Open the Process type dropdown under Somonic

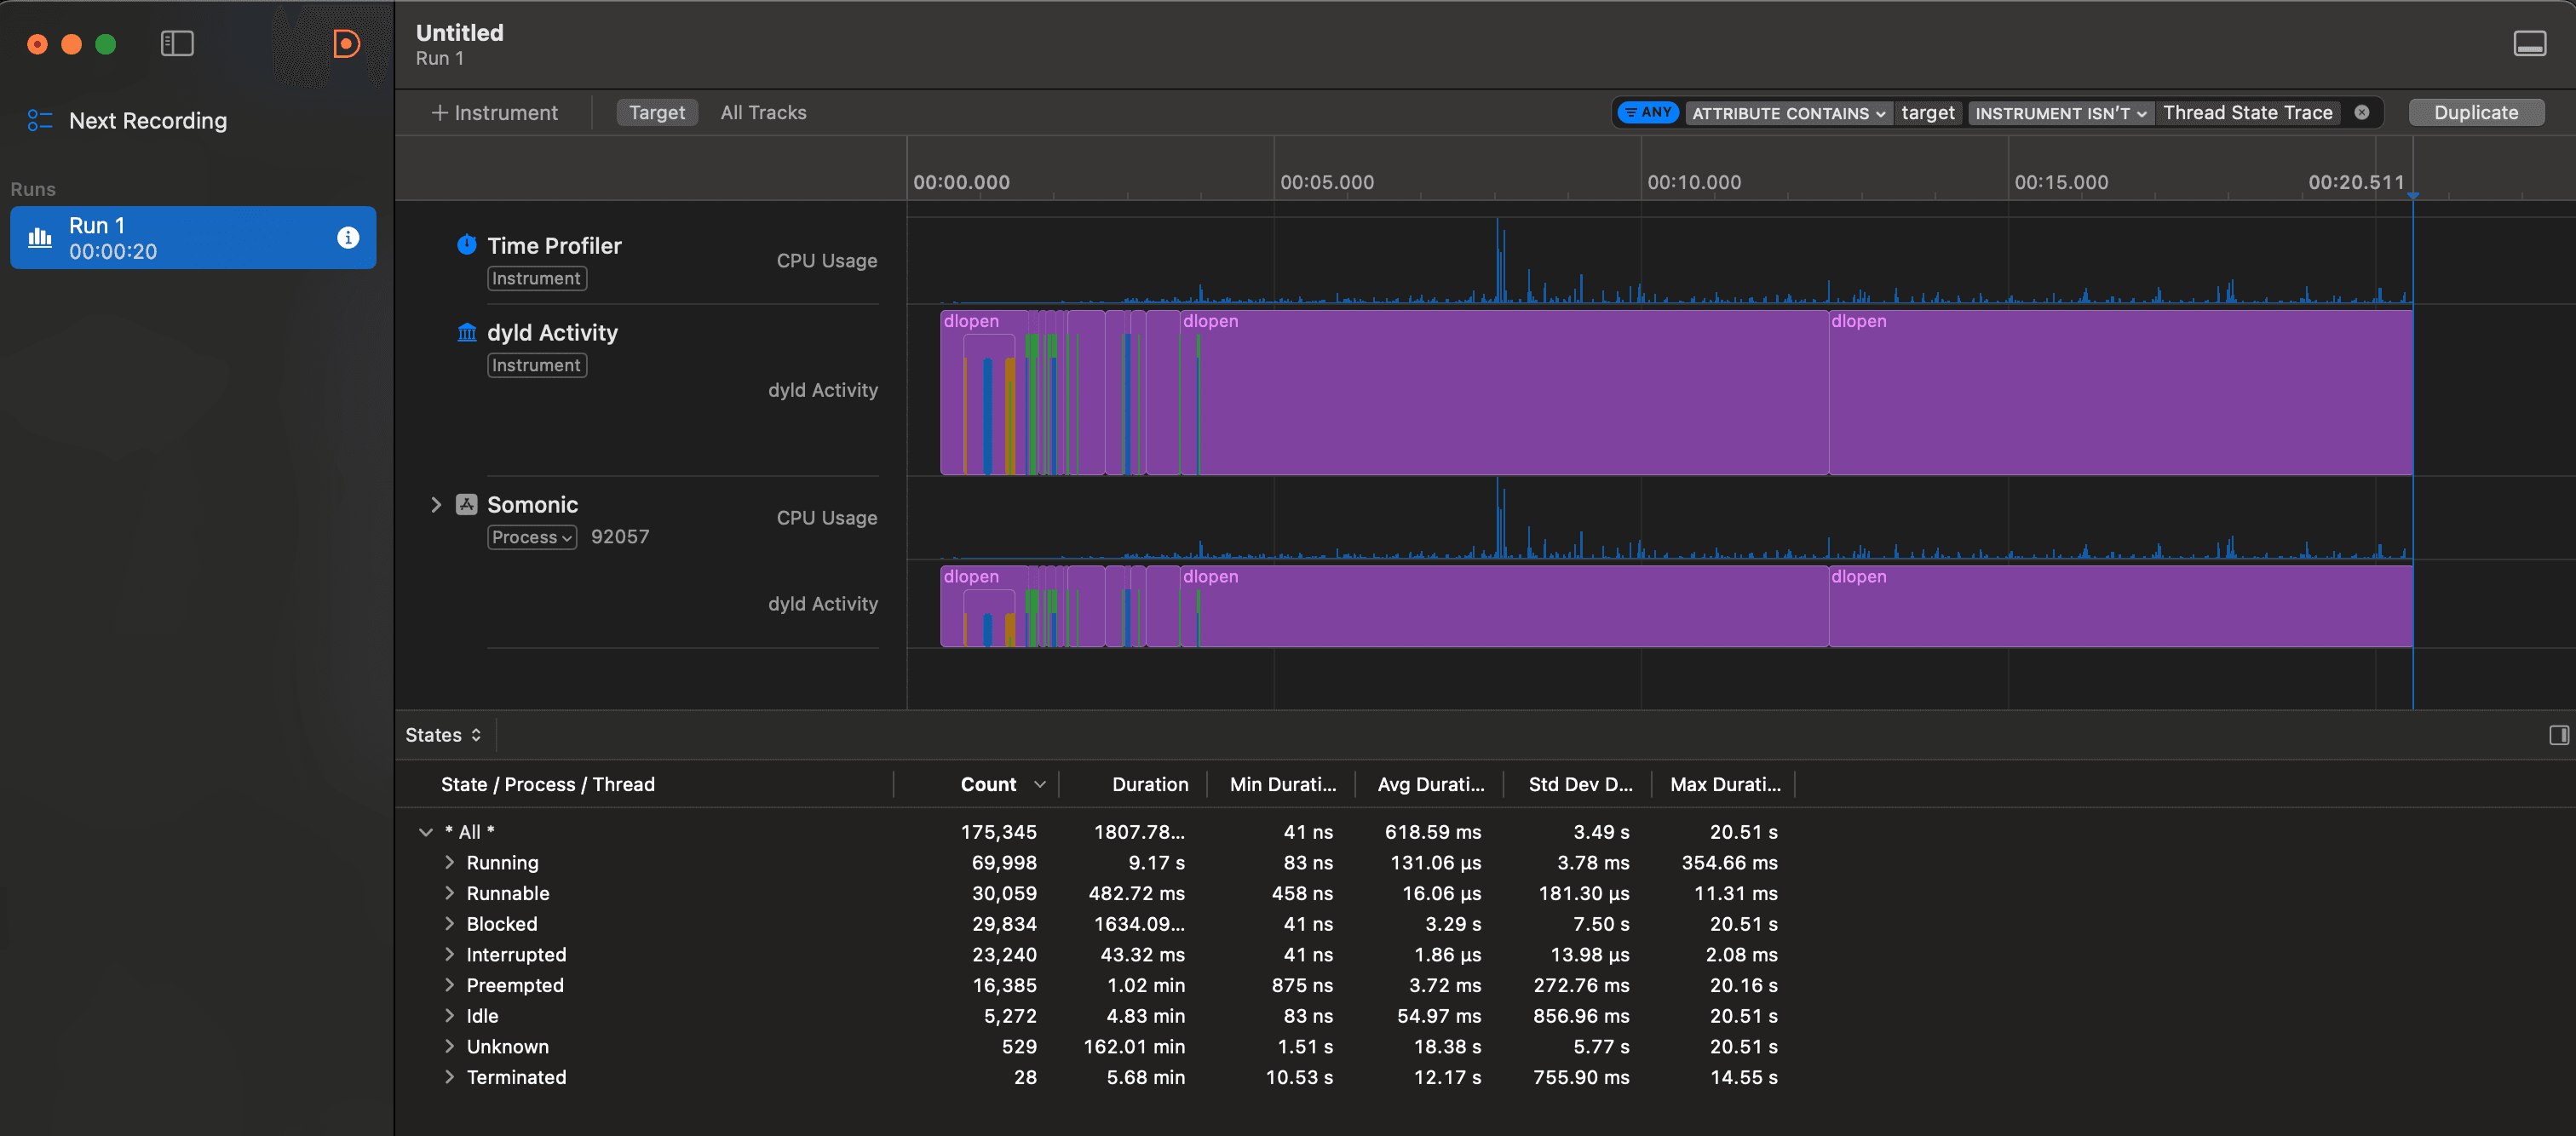(x=532, y=538)
